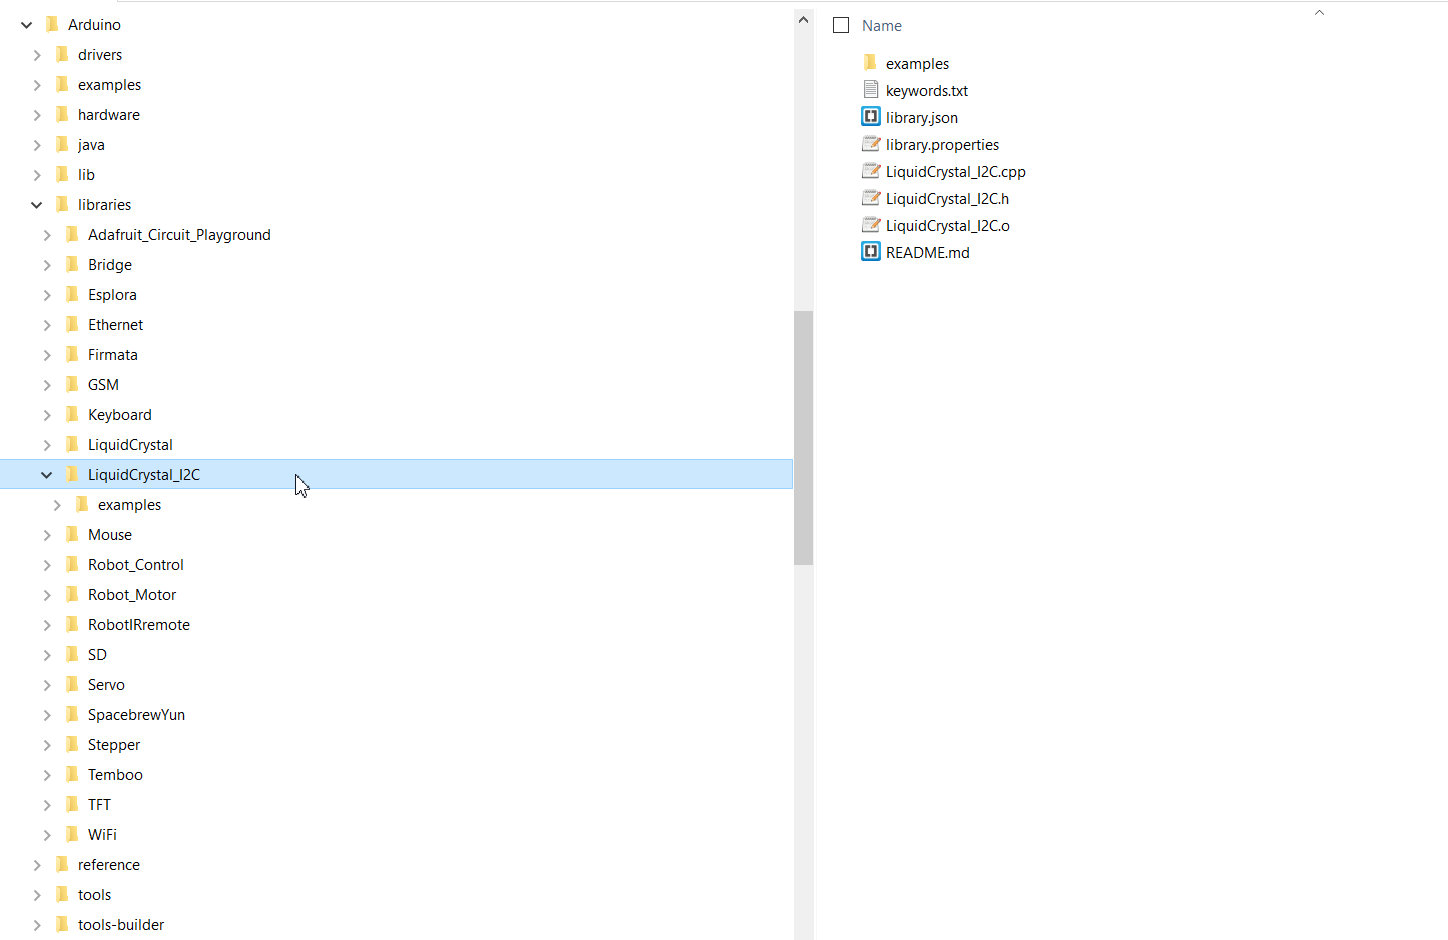Click the sort direction arrow above the file list
The height and width of the screenshot is (940, 1448).
pos(1319,13)
